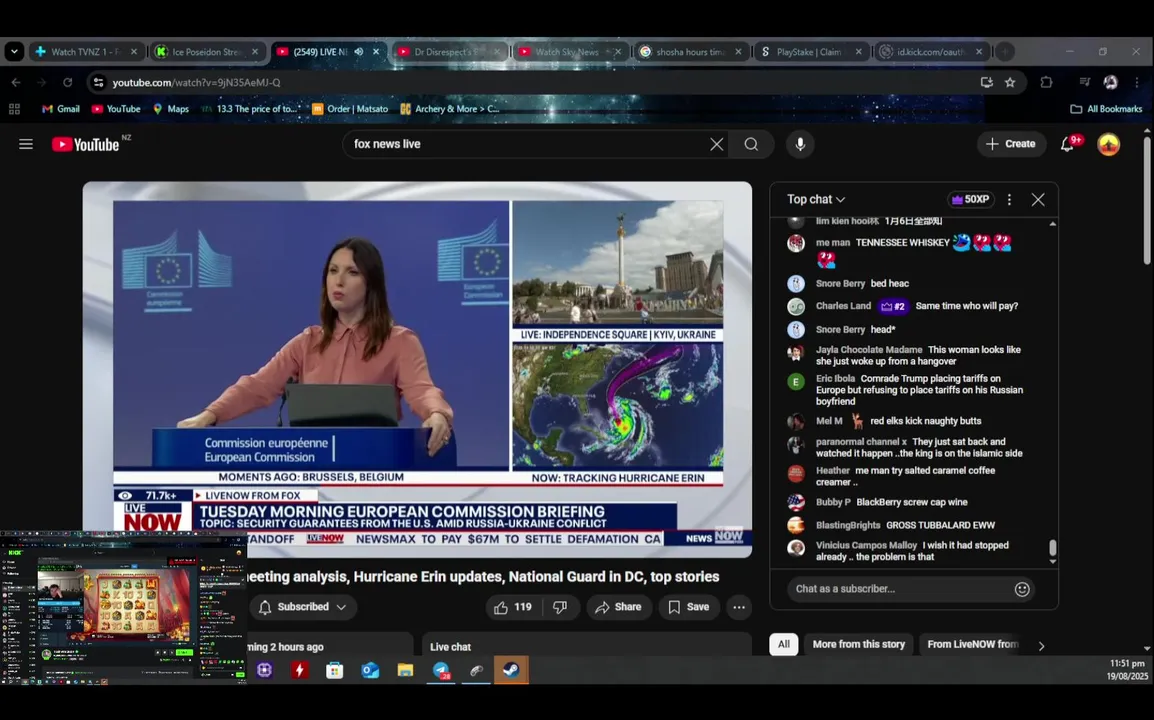Viewport: 1154px width, 720px height.
Task: Go to the YouTube home logo
Action: [x=85, y=144]
